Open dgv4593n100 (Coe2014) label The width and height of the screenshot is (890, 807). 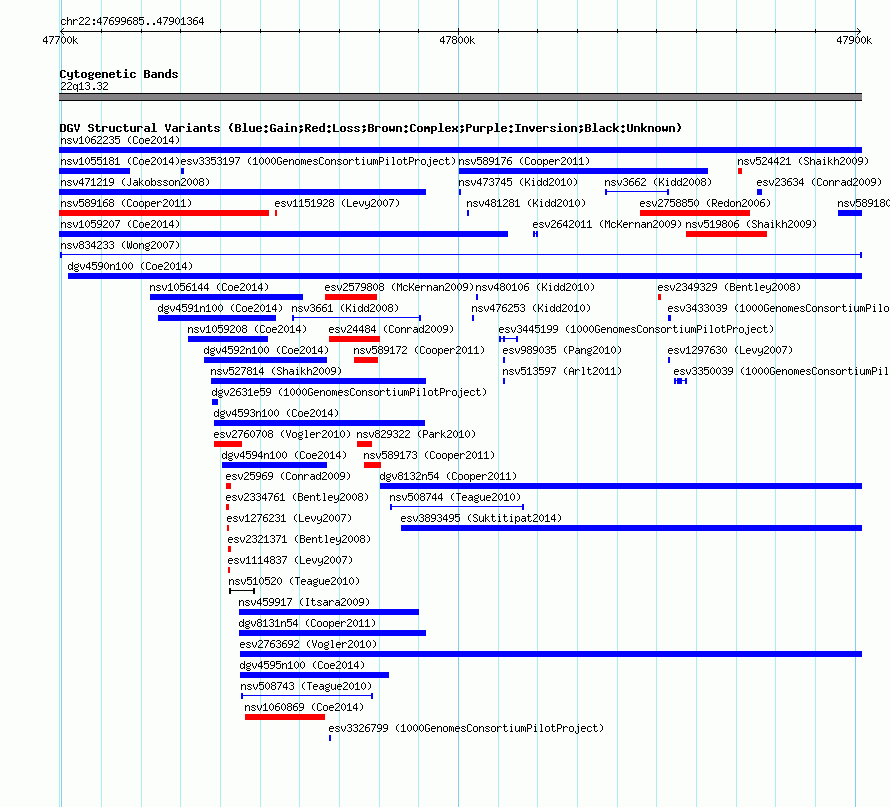click(276, 413)
